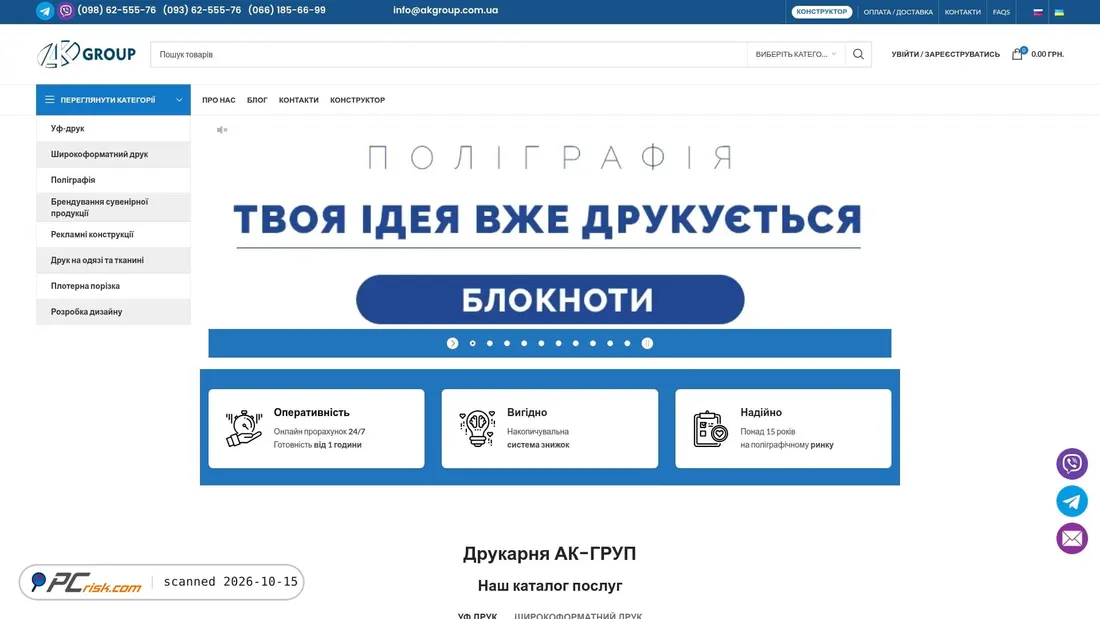Open Широкоформатний друк category in sidebar
The height and width of the screenshot is (619, 1100).
(x=113, y=154)
